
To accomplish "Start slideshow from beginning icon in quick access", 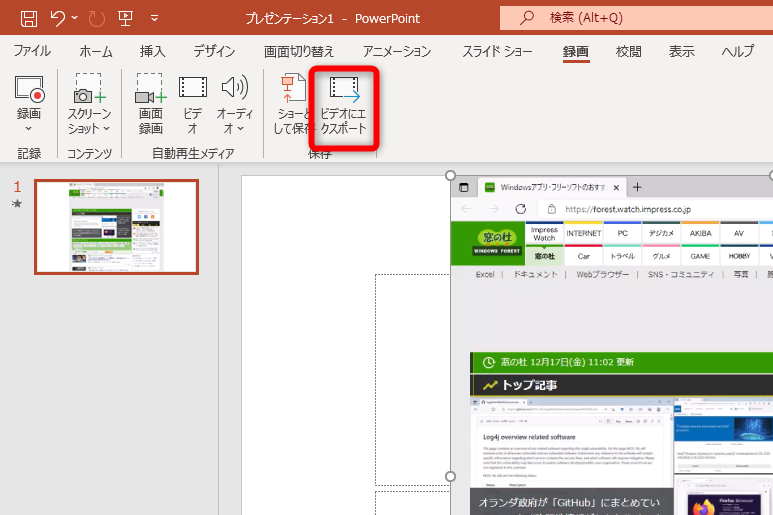I will coord(126,19).
